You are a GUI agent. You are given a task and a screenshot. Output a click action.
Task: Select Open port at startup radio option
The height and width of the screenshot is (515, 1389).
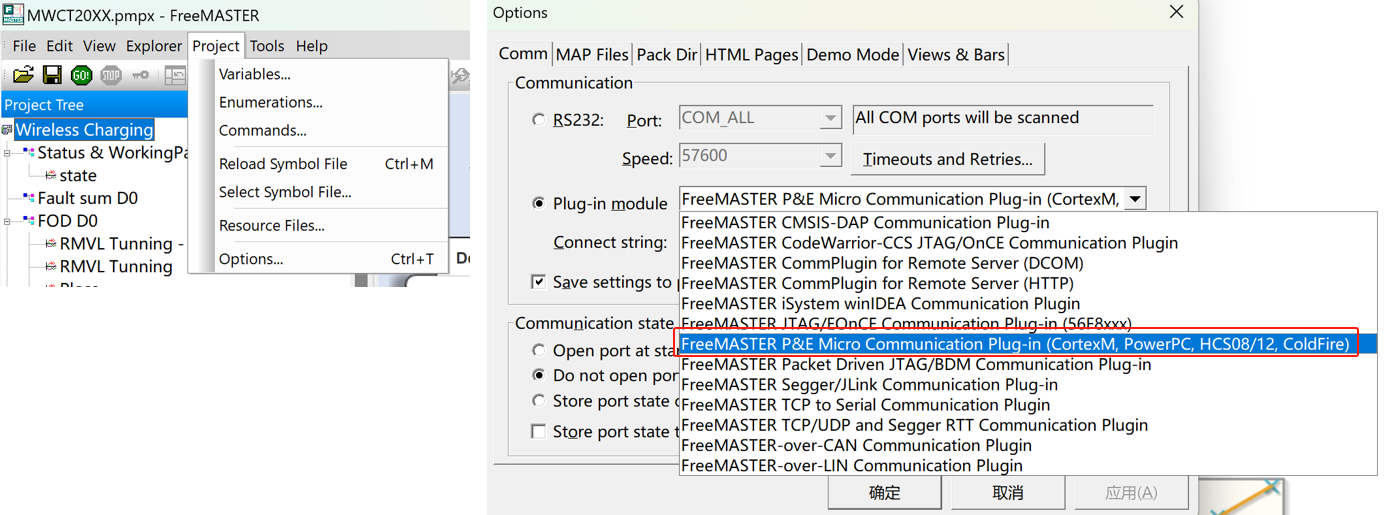pyautogui.click(x=539, y=351)
